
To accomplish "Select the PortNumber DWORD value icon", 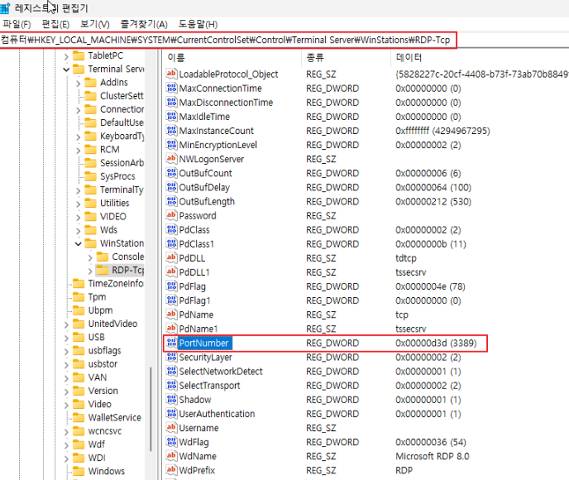I will click(171, 342).
